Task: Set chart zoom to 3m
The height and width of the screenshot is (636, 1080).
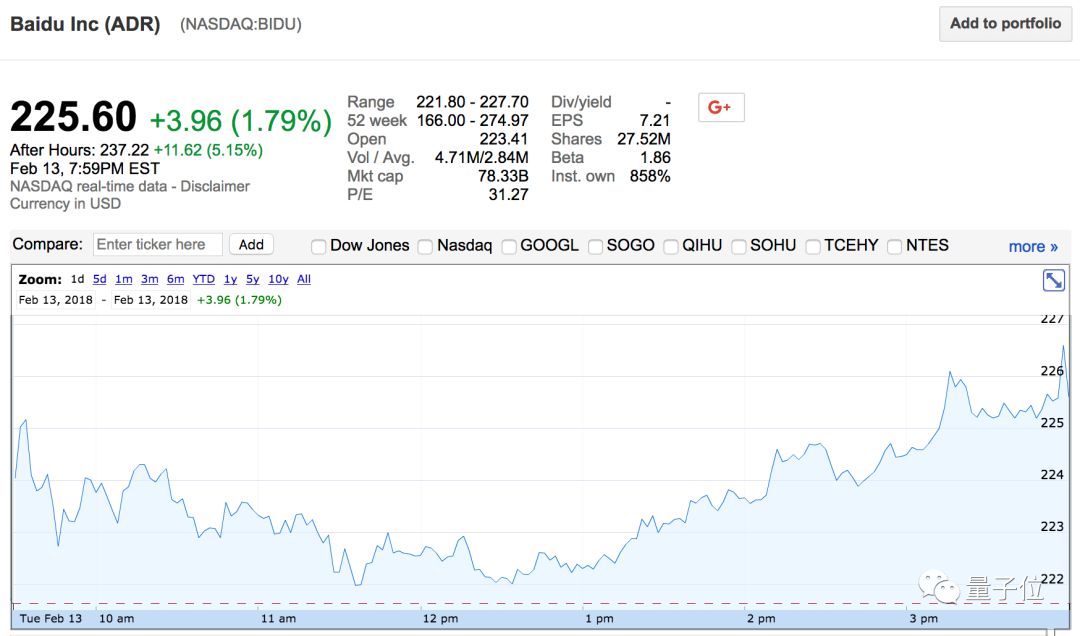Action: 149,279
